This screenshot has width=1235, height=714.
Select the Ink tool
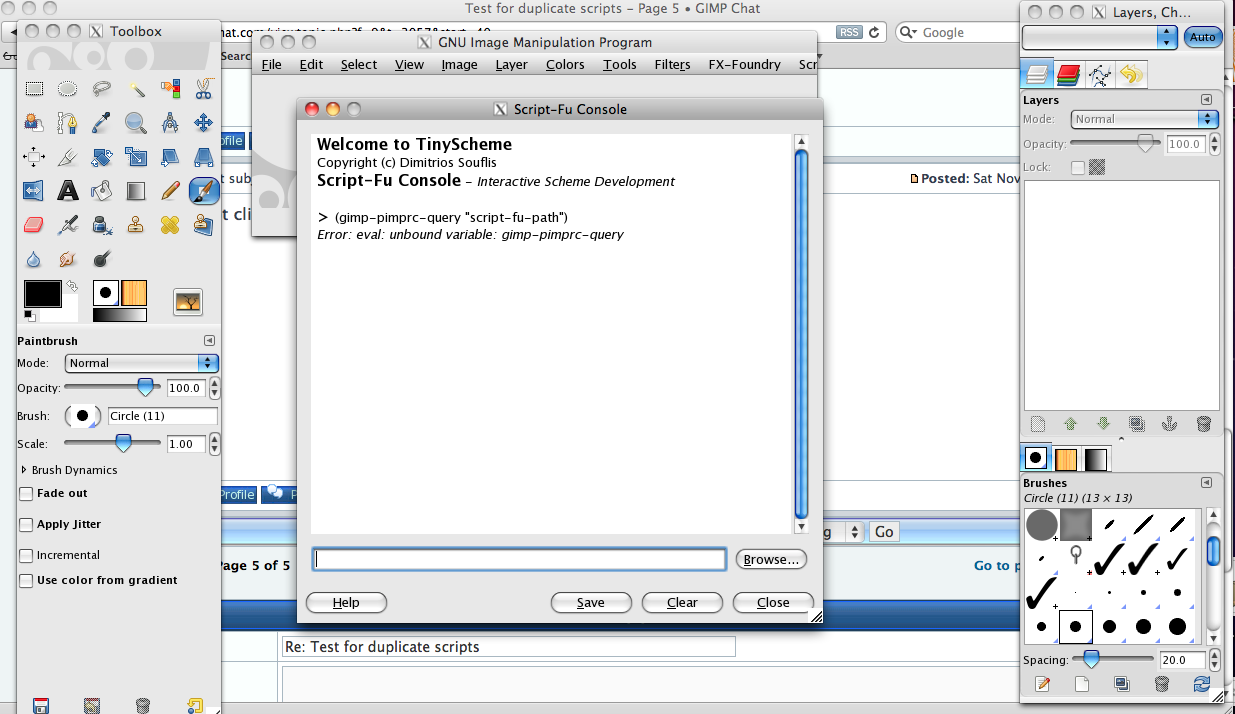click(102, 224)
